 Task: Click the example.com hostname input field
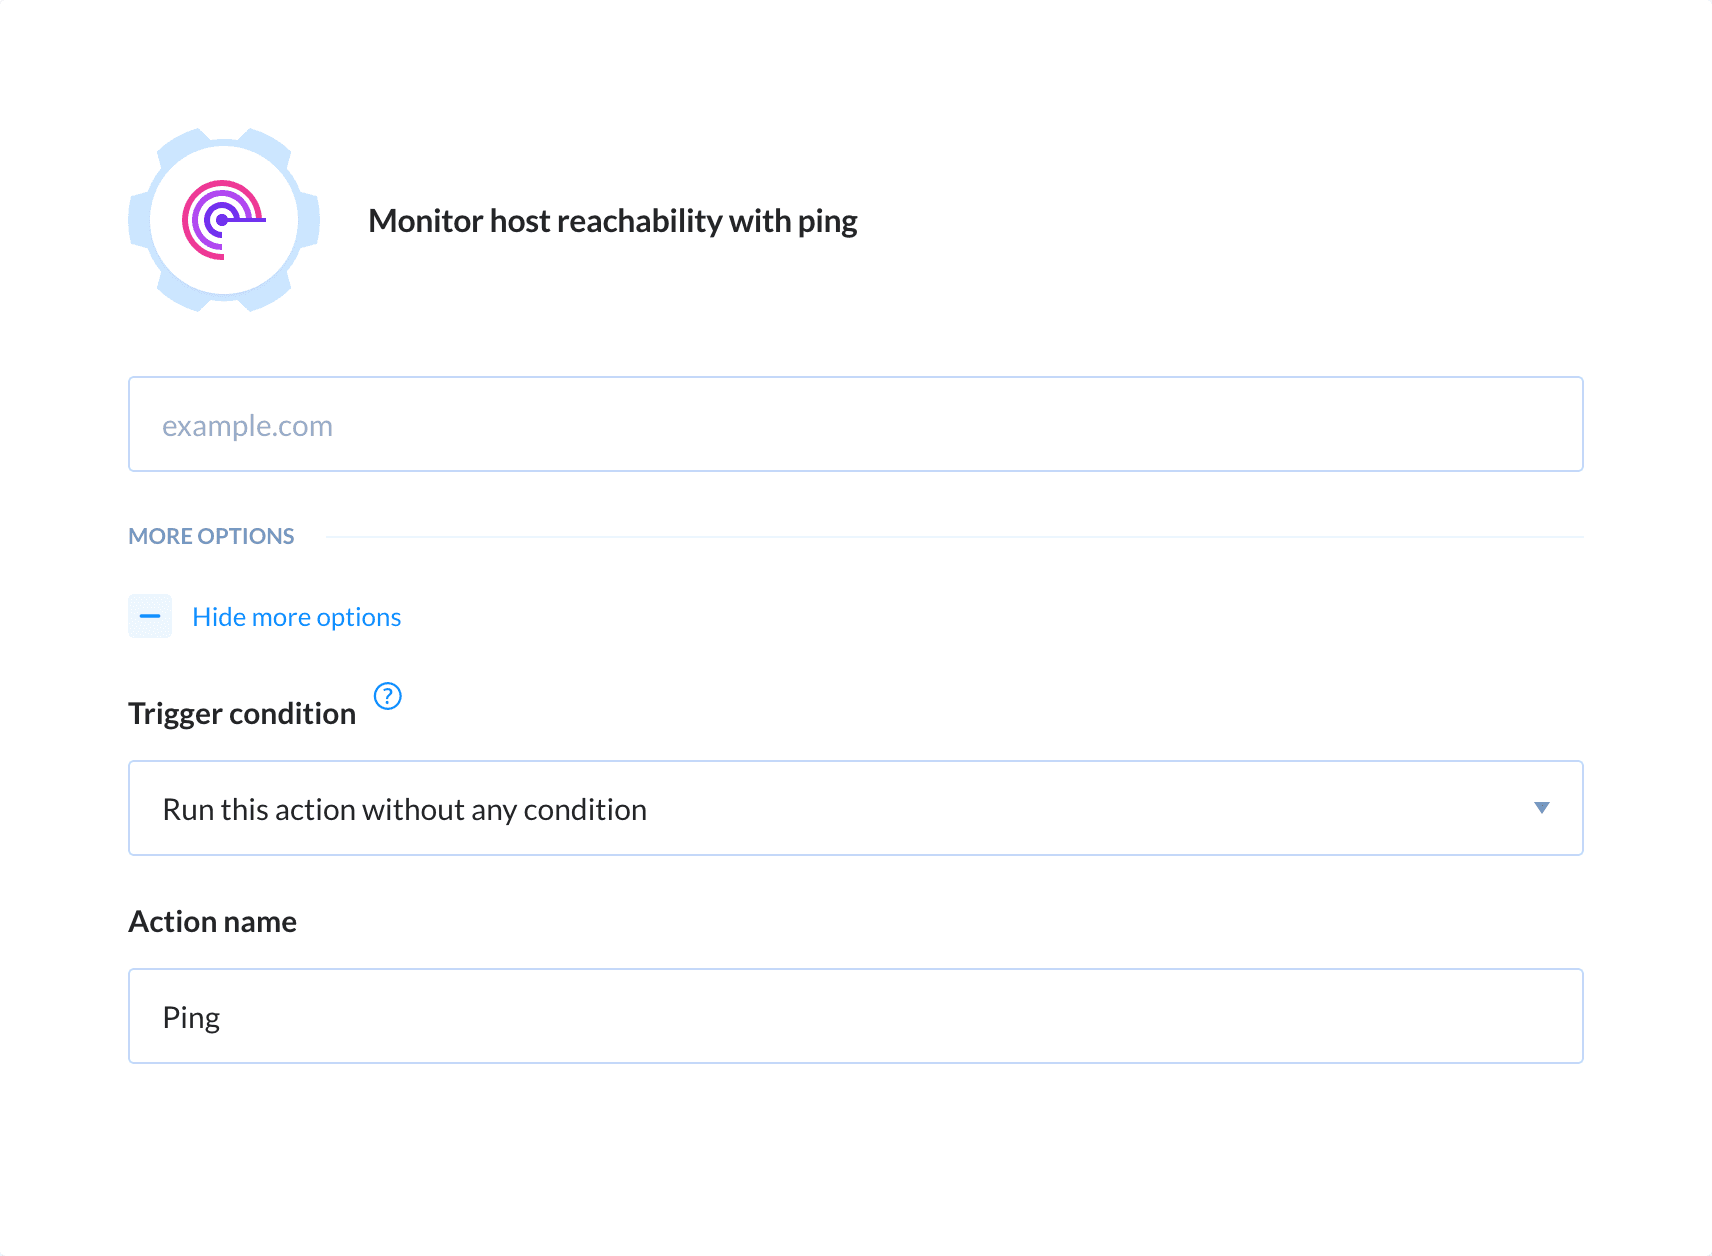[855, 424]
